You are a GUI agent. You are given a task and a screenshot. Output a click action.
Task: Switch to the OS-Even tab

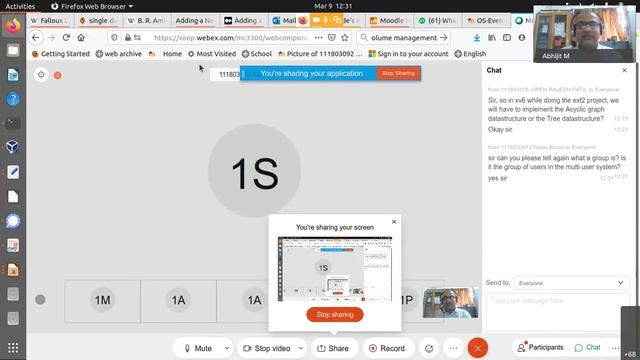click(x=485, y=20)
